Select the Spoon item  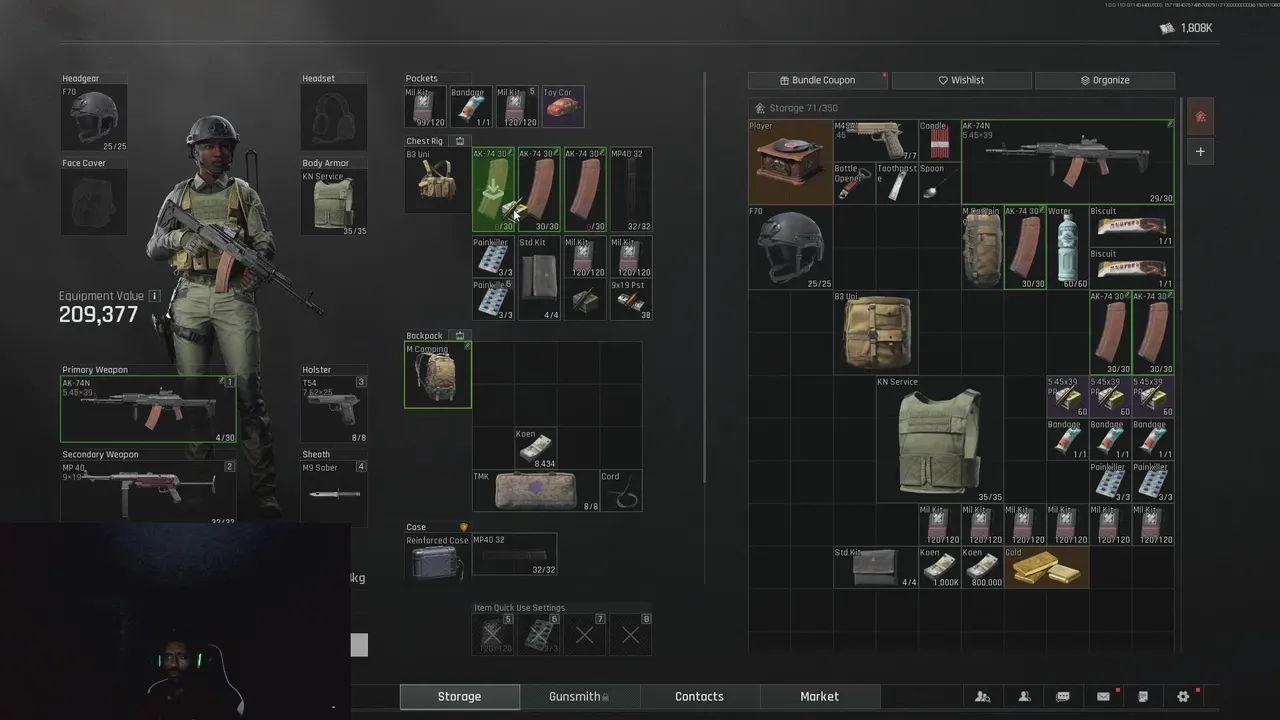939,183
